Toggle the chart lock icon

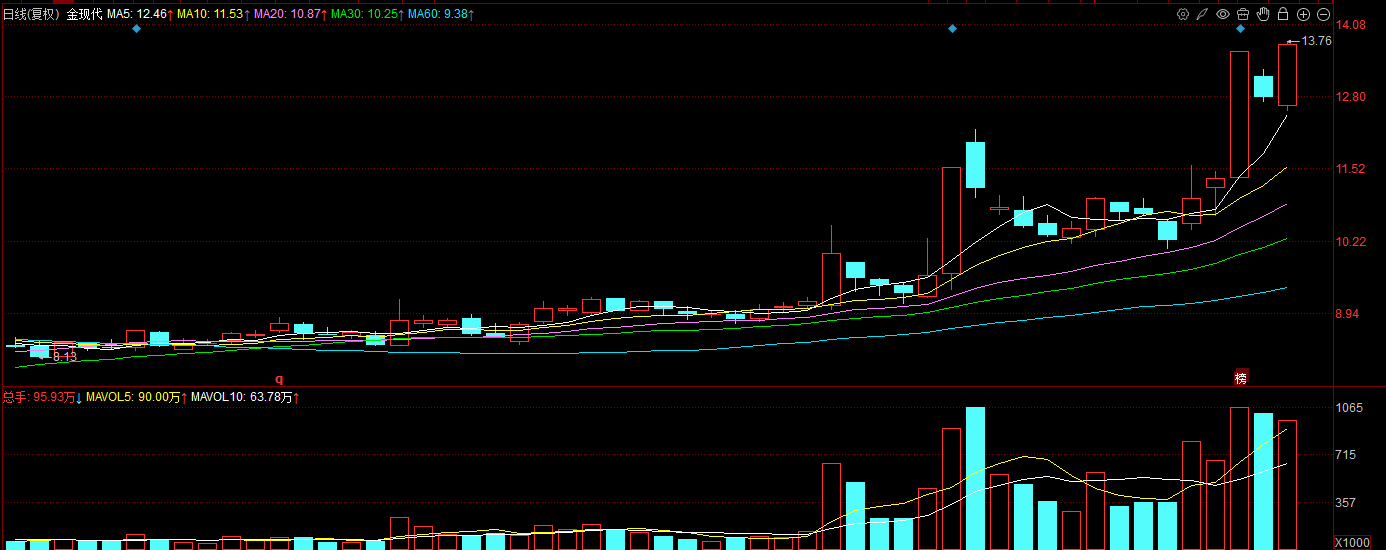tap(1283, 14)
